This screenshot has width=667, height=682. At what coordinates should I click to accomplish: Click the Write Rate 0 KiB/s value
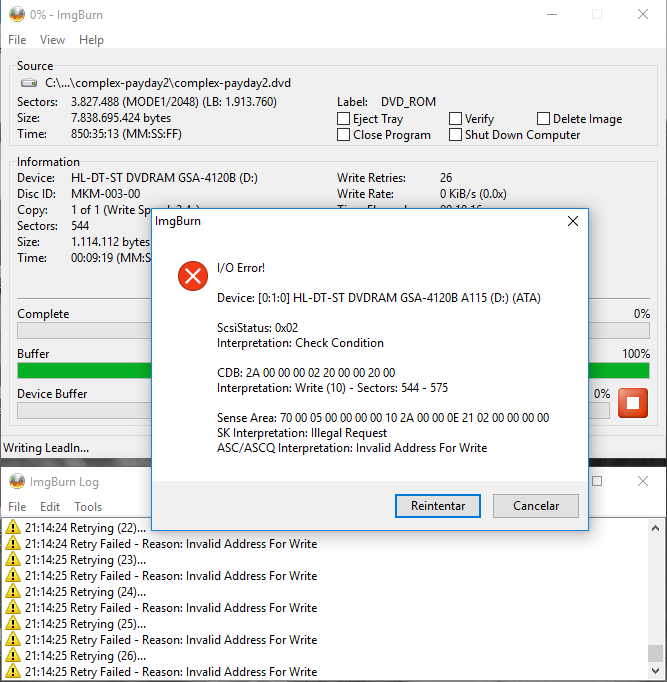coord(473,194)
